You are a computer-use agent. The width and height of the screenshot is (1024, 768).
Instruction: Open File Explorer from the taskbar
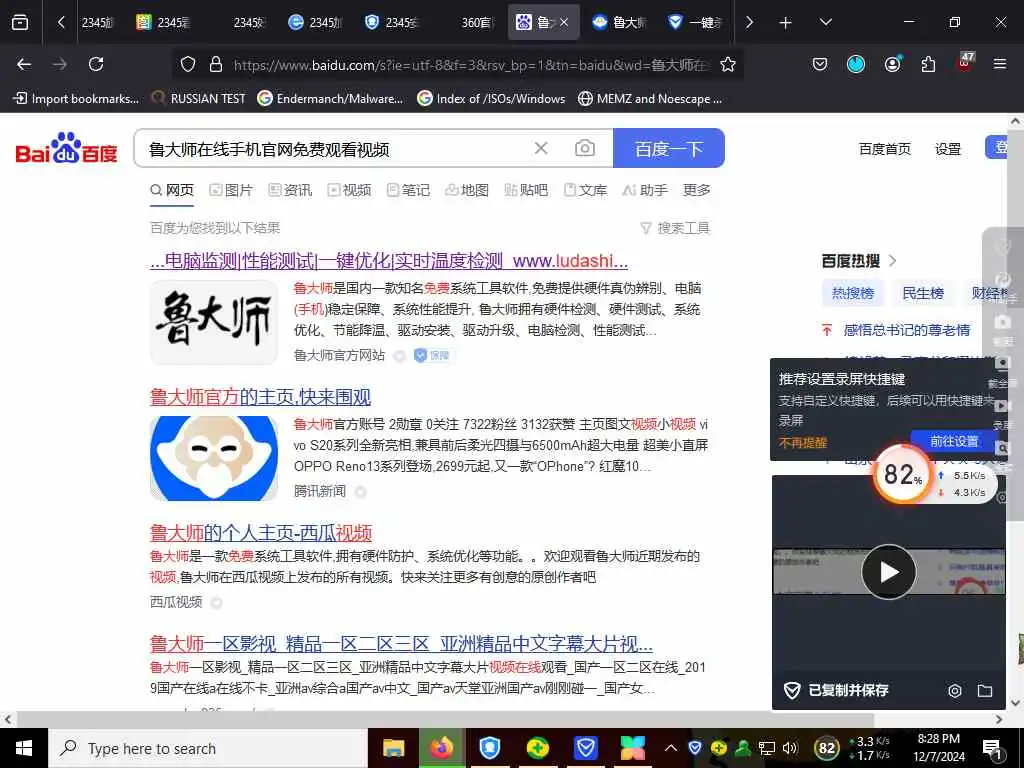click(393, 748)
